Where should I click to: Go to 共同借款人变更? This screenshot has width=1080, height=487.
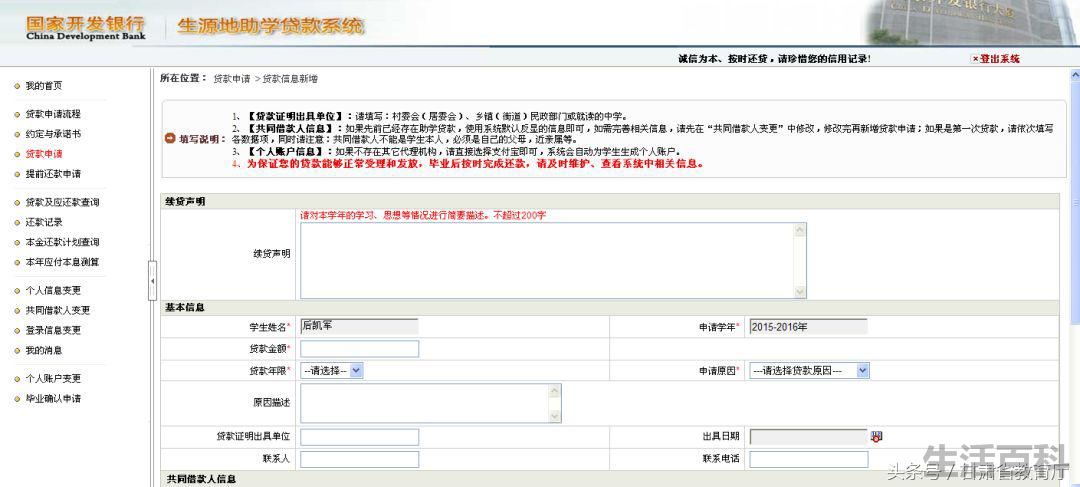click(x=58, y=311)
